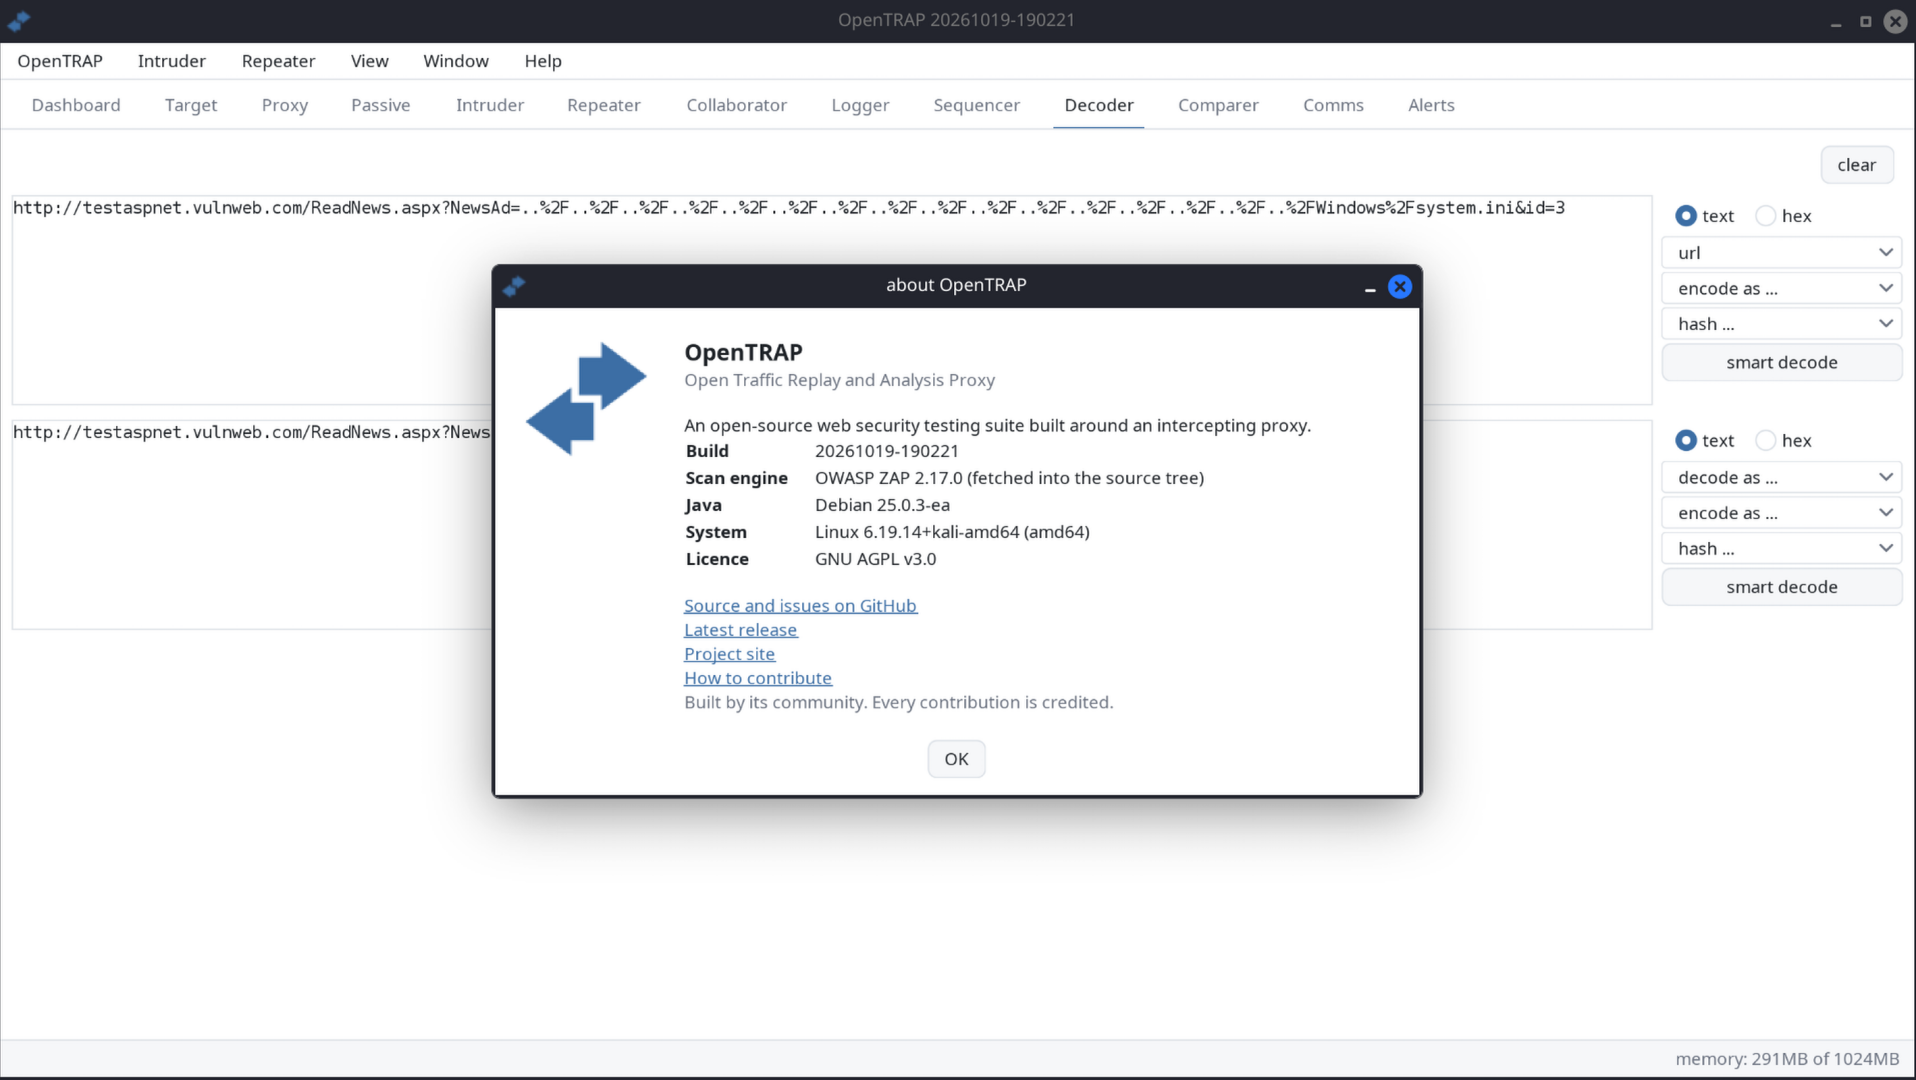Open the upper encode as dropdown
The image size is (1916, 1080).
pyautogui.click(x=1782, y=289)
